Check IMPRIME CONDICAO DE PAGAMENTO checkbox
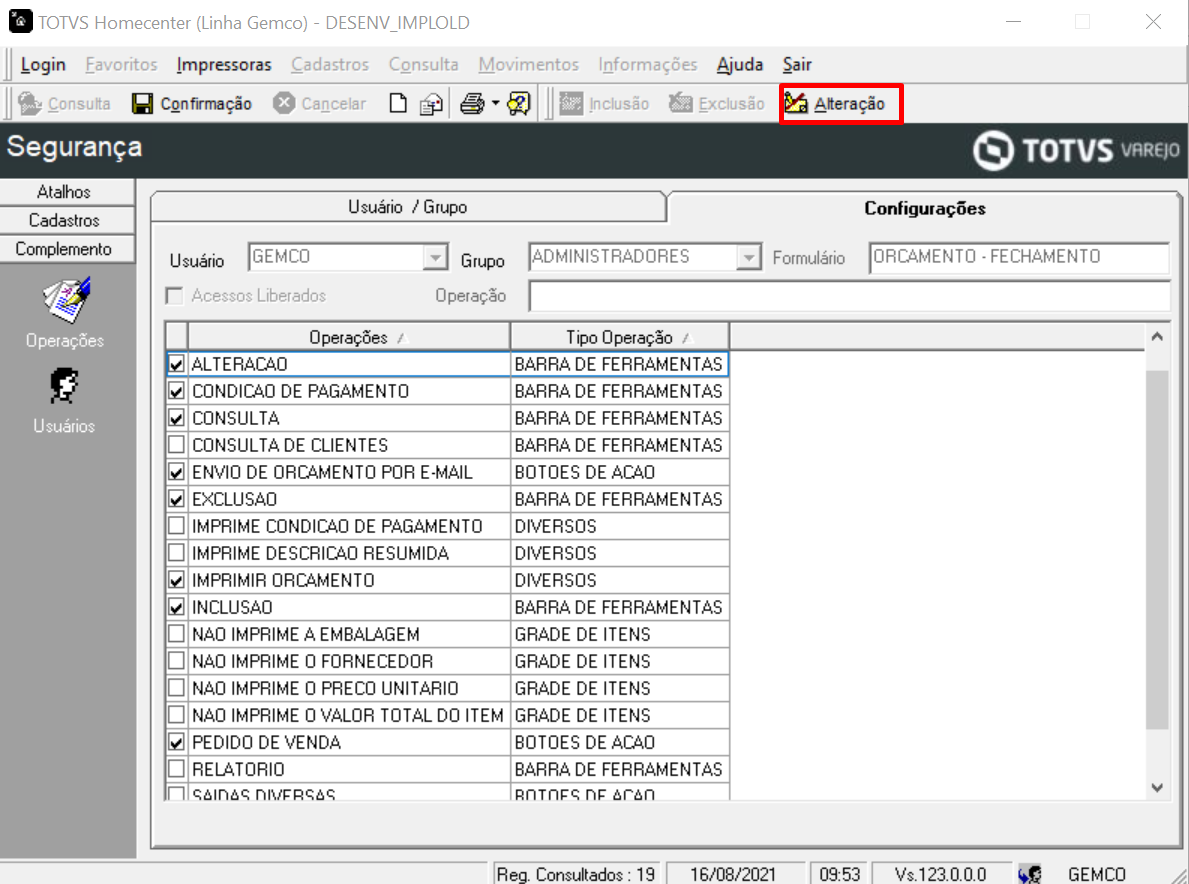The image size is (1189, 884). [177, 526]
